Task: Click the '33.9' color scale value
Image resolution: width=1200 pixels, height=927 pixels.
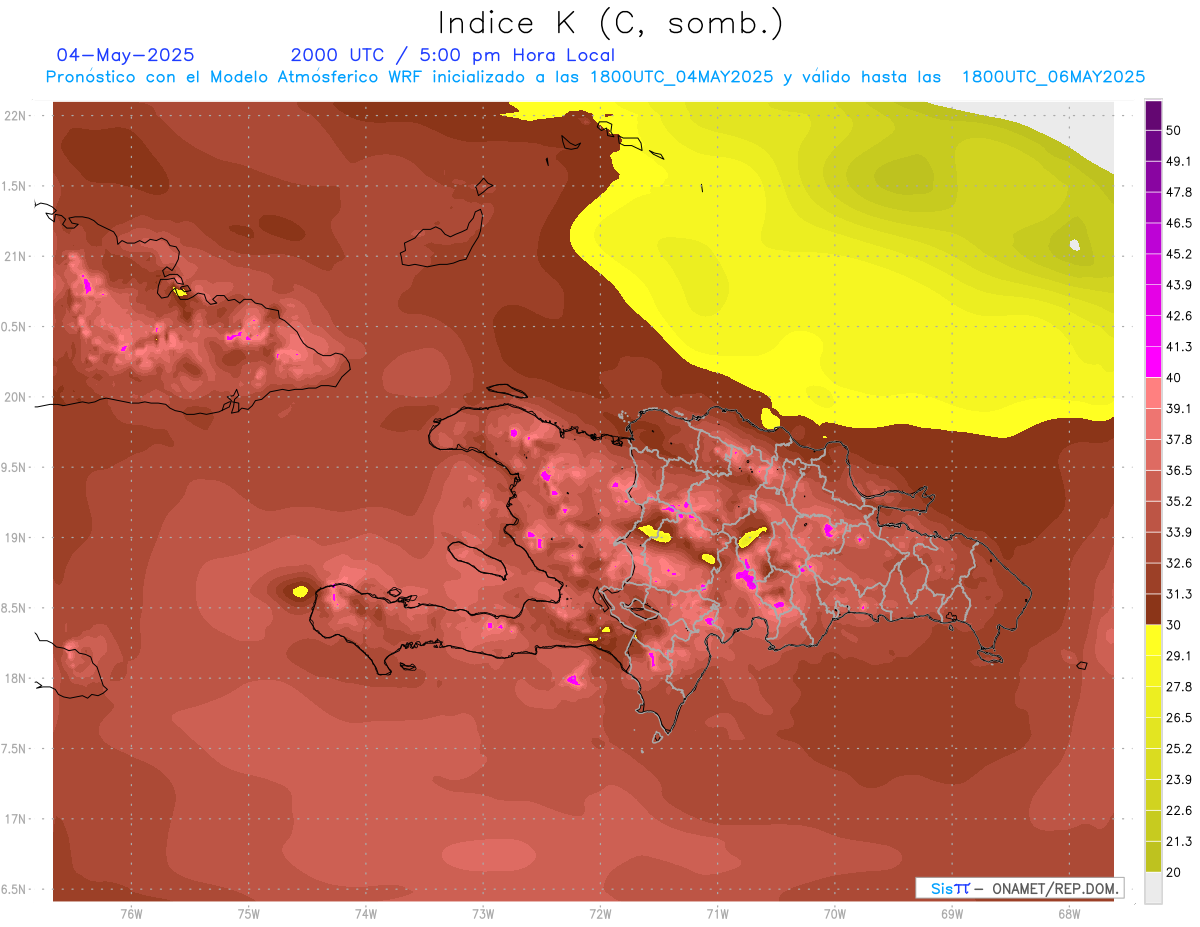Action: pos(1180,532)
